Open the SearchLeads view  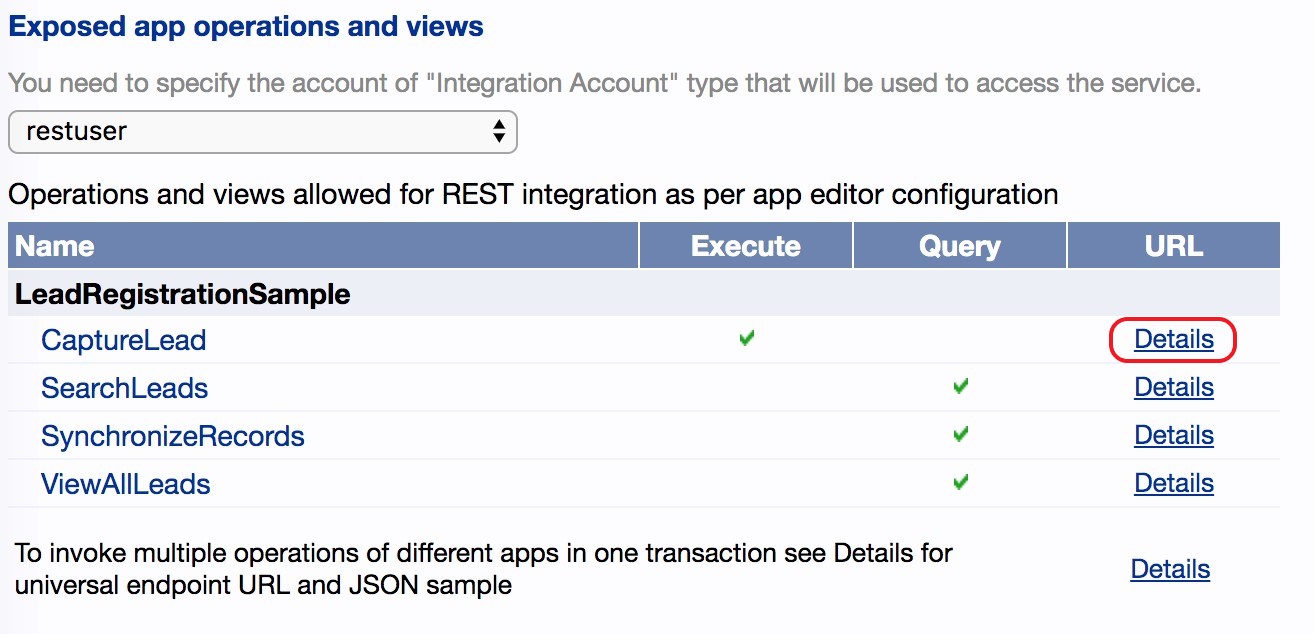pyautogui.click(x=124, y=388)
